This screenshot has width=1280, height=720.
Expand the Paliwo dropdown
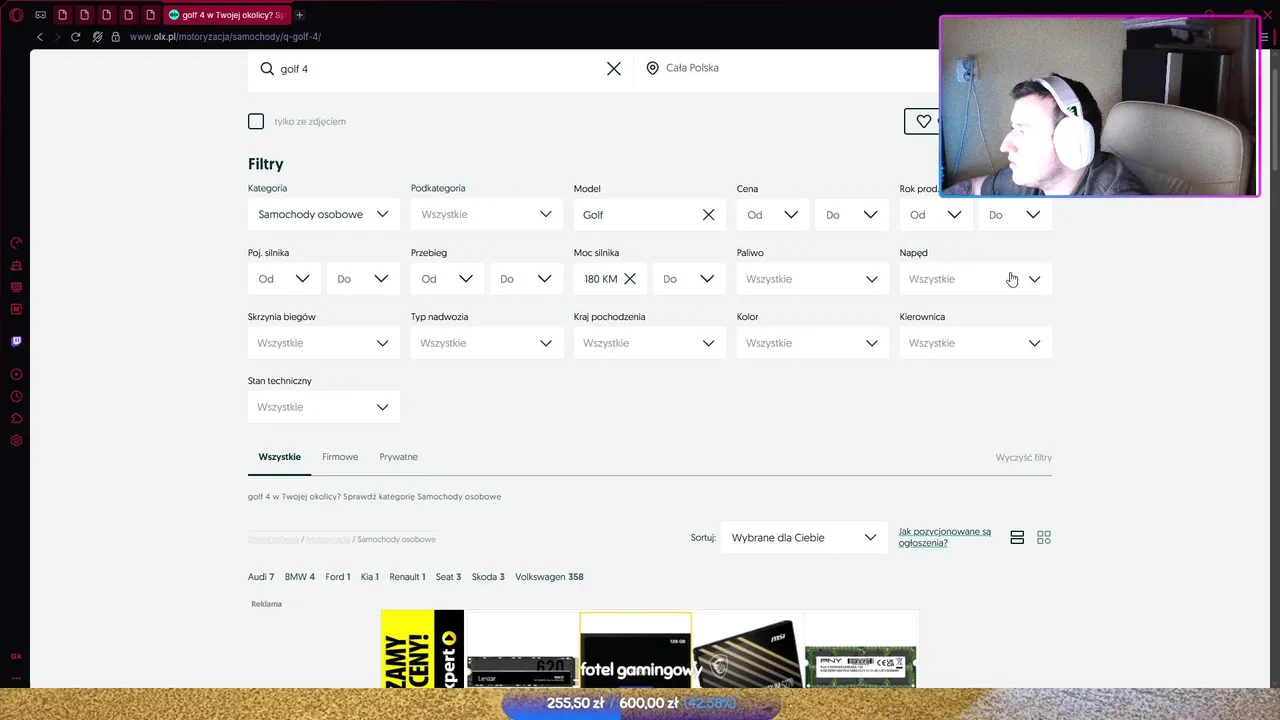point(813,278)
